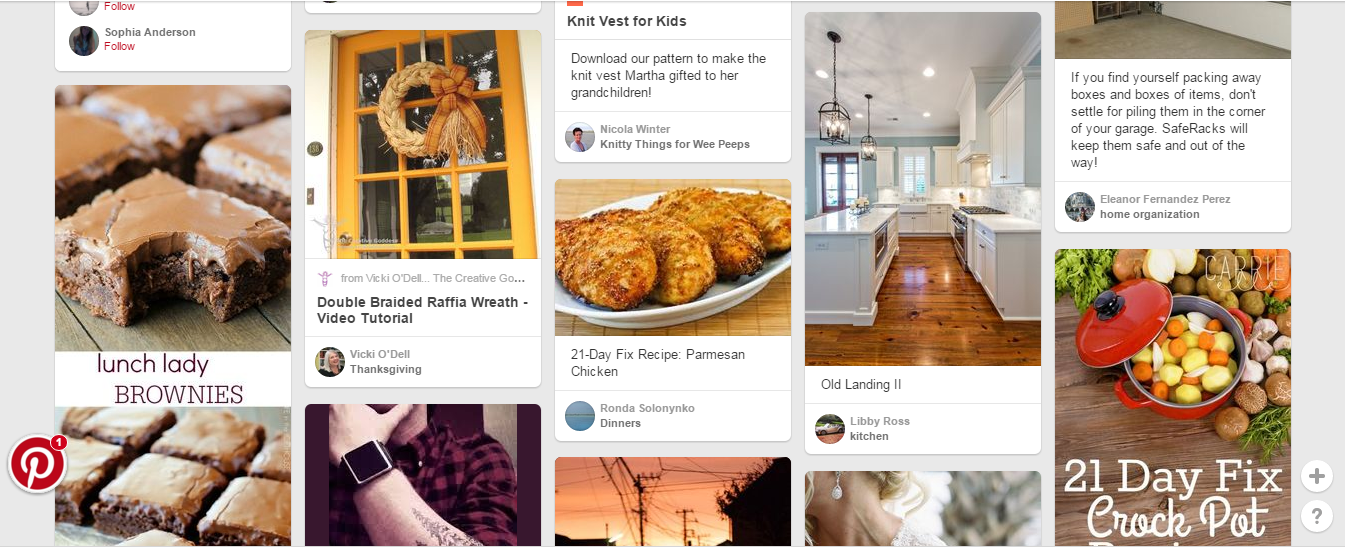Open the question mark help button
This screenshot has height=547, width=1345.
[1316, 516]
